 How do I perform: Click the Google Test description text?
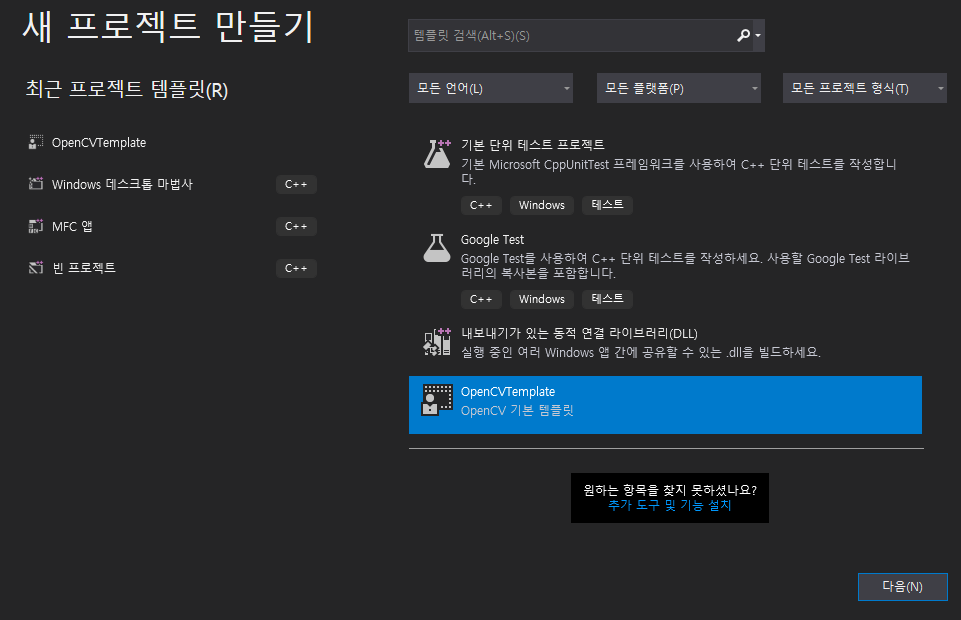tap(685, 266)
